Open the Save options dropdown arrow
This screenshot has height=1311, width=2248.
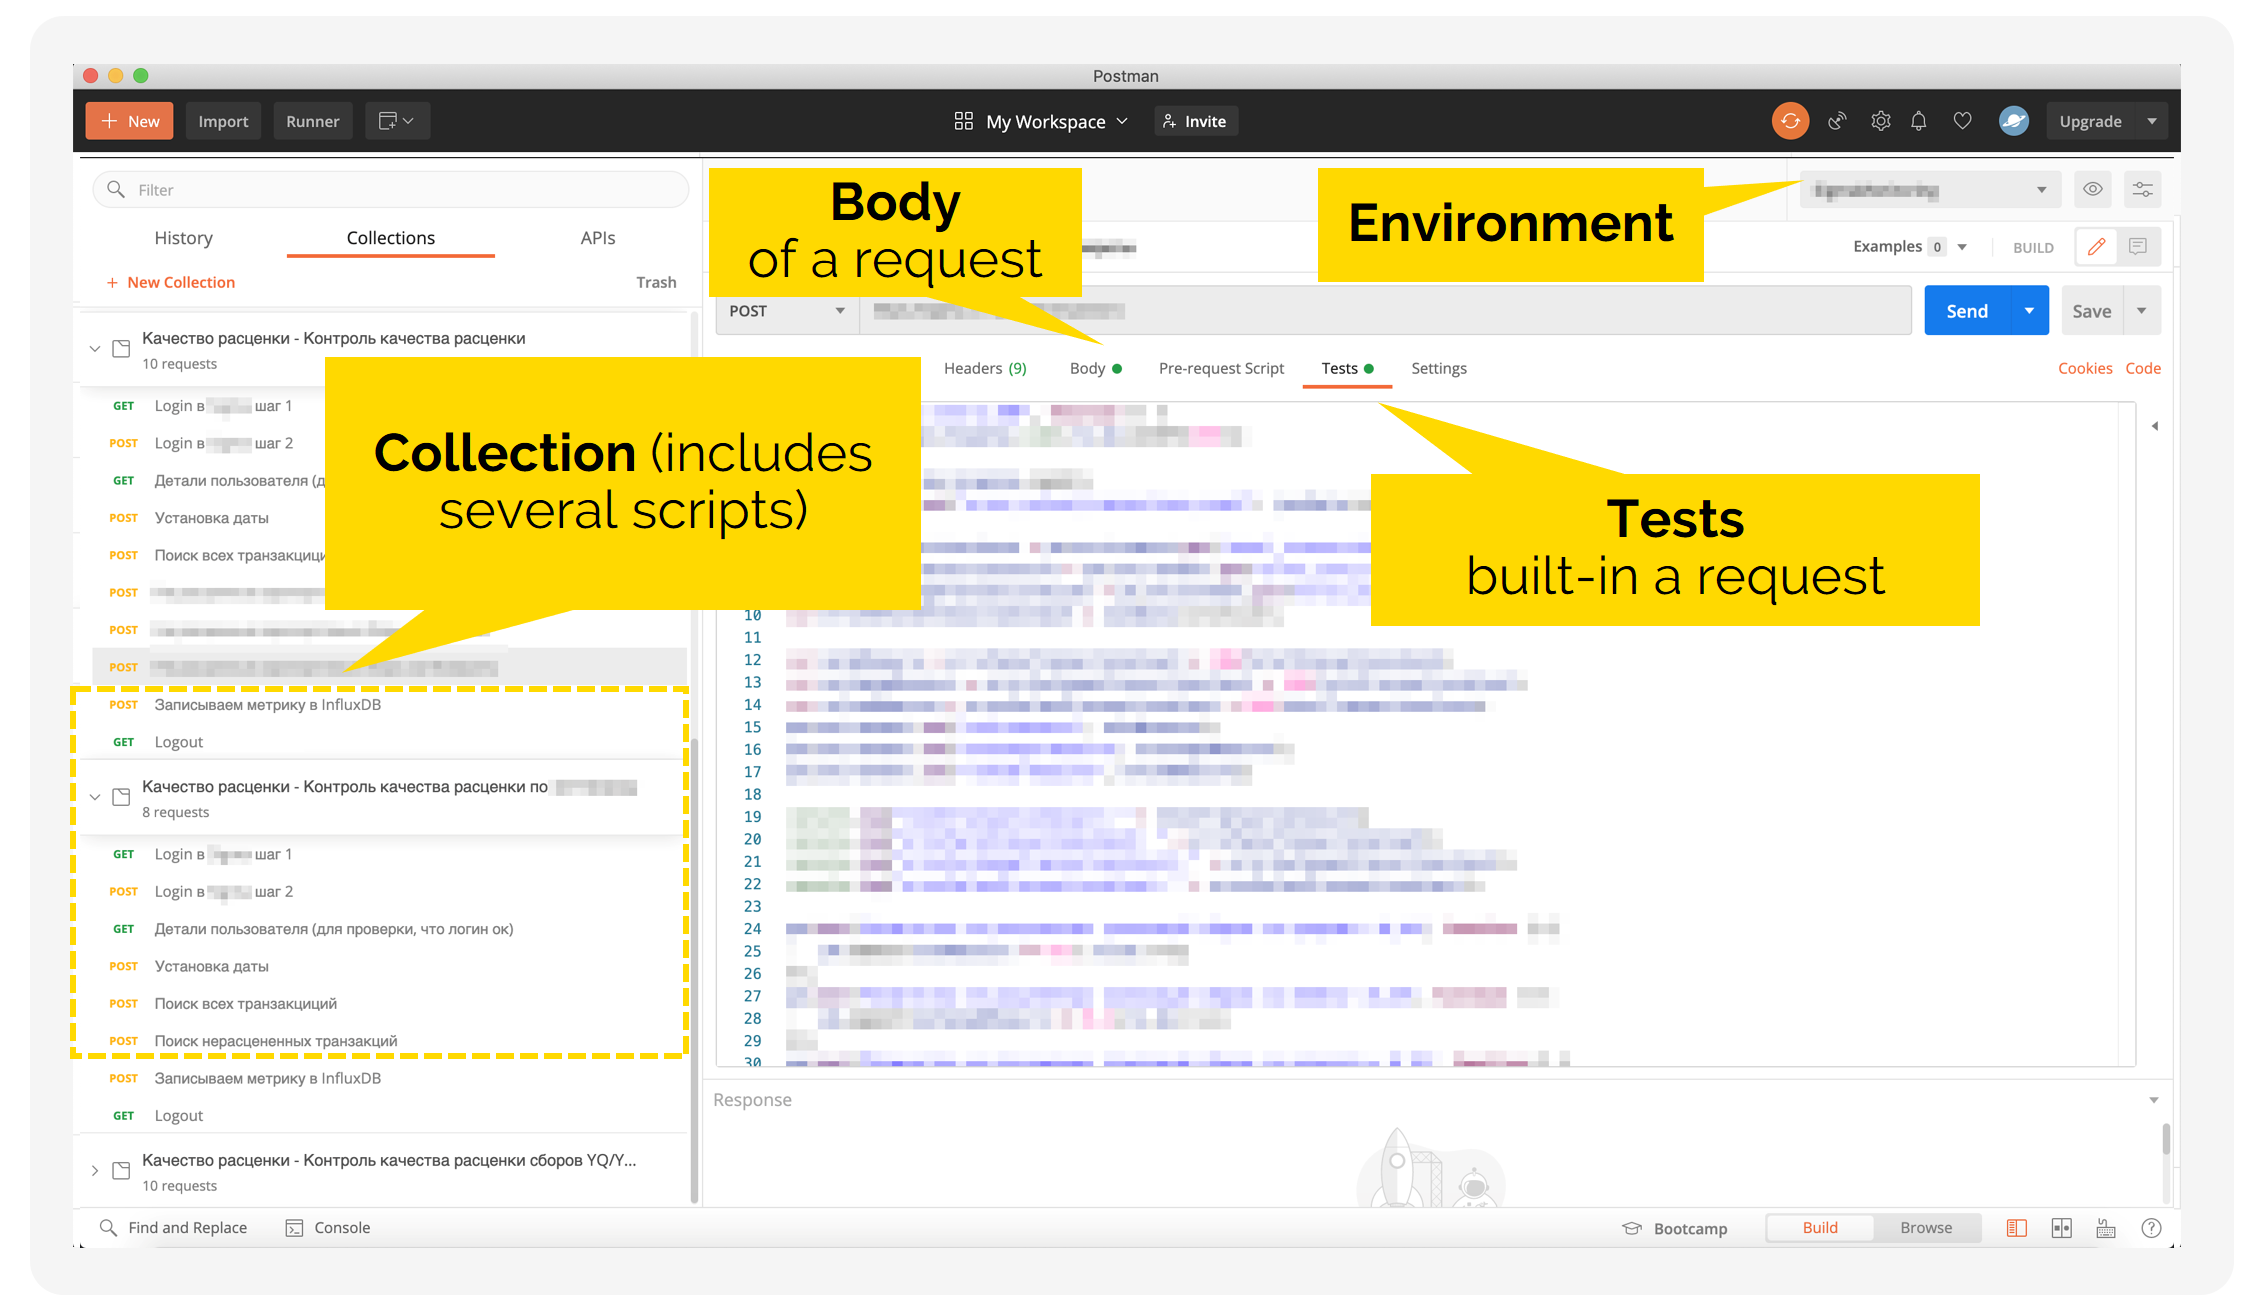point(2141,311)
